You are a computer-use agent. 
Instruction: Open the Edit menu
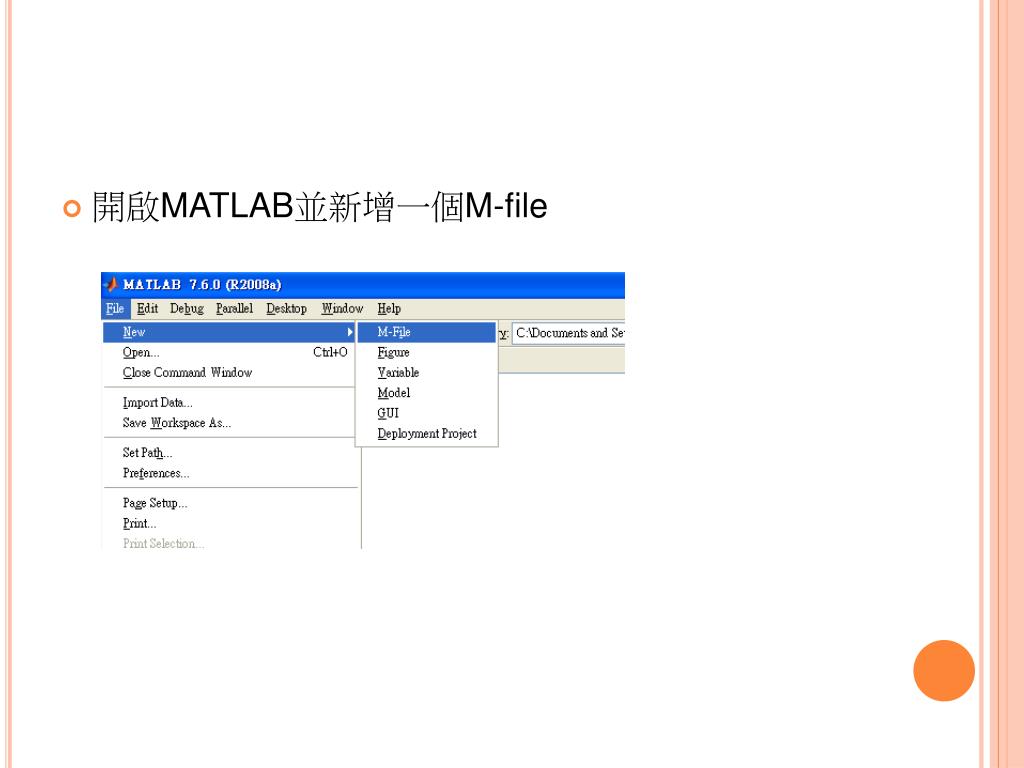pos(148,309)
